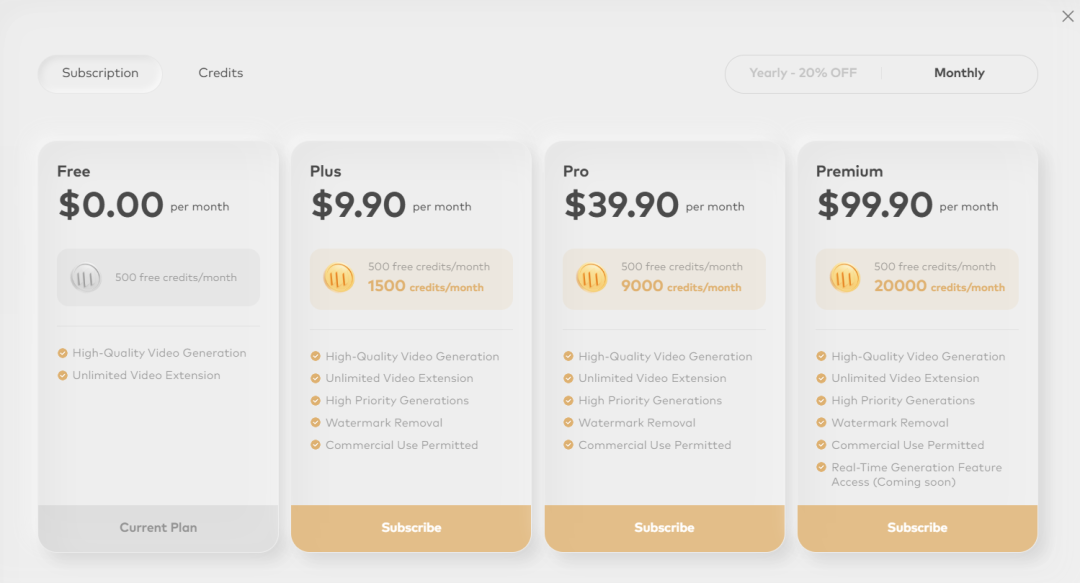Click the gold coin icon in Premium plan
The height and width of the screenshot is (583, 1080).
[x=844, y=278]
